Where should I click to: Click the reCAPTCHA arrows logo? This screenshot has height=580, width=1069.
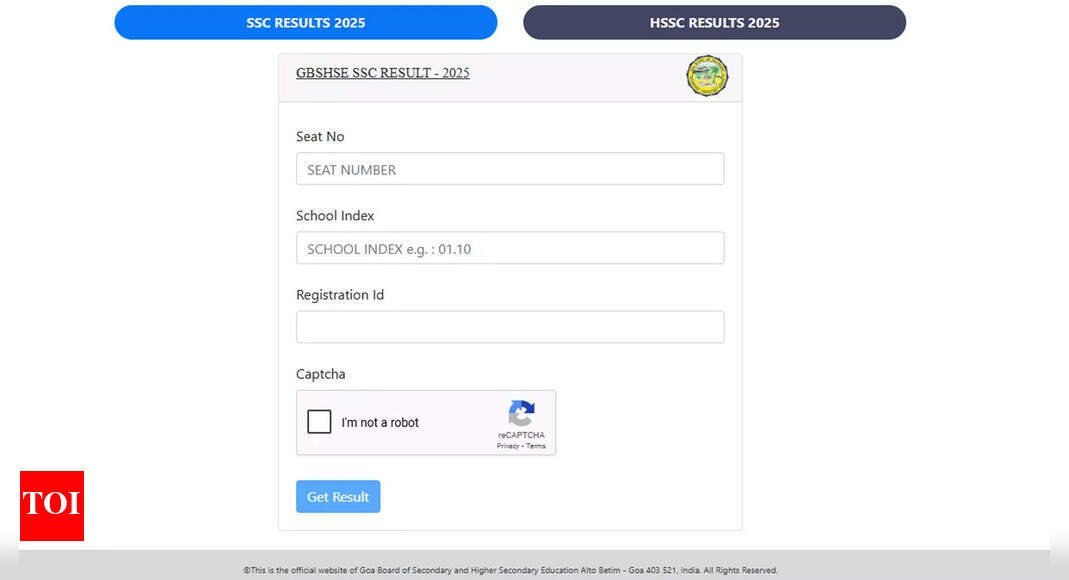[x=522, y=413]
